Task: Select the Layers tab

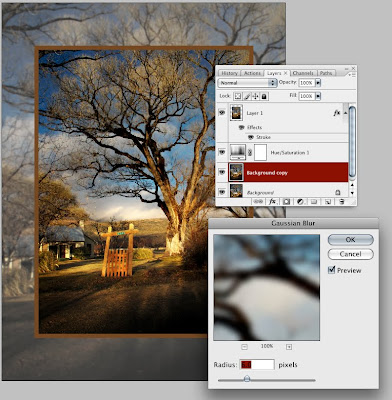Action: click(x=274, y=73)
